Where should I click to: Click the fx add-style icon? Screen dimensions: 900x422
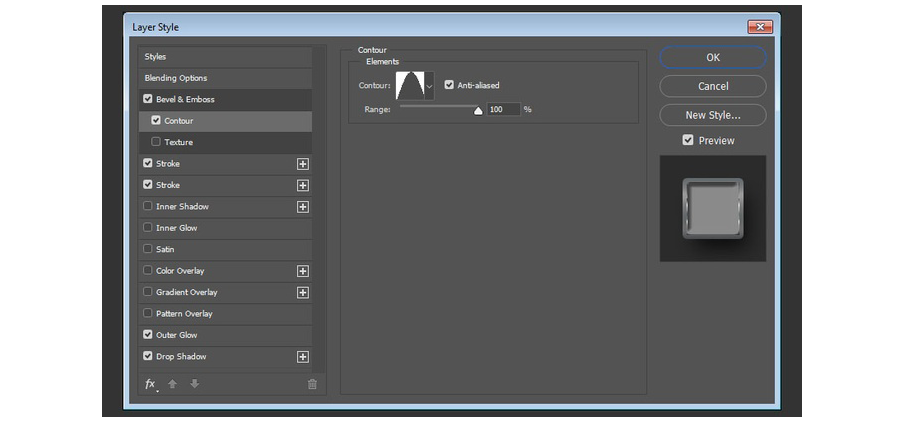[151, 384]
